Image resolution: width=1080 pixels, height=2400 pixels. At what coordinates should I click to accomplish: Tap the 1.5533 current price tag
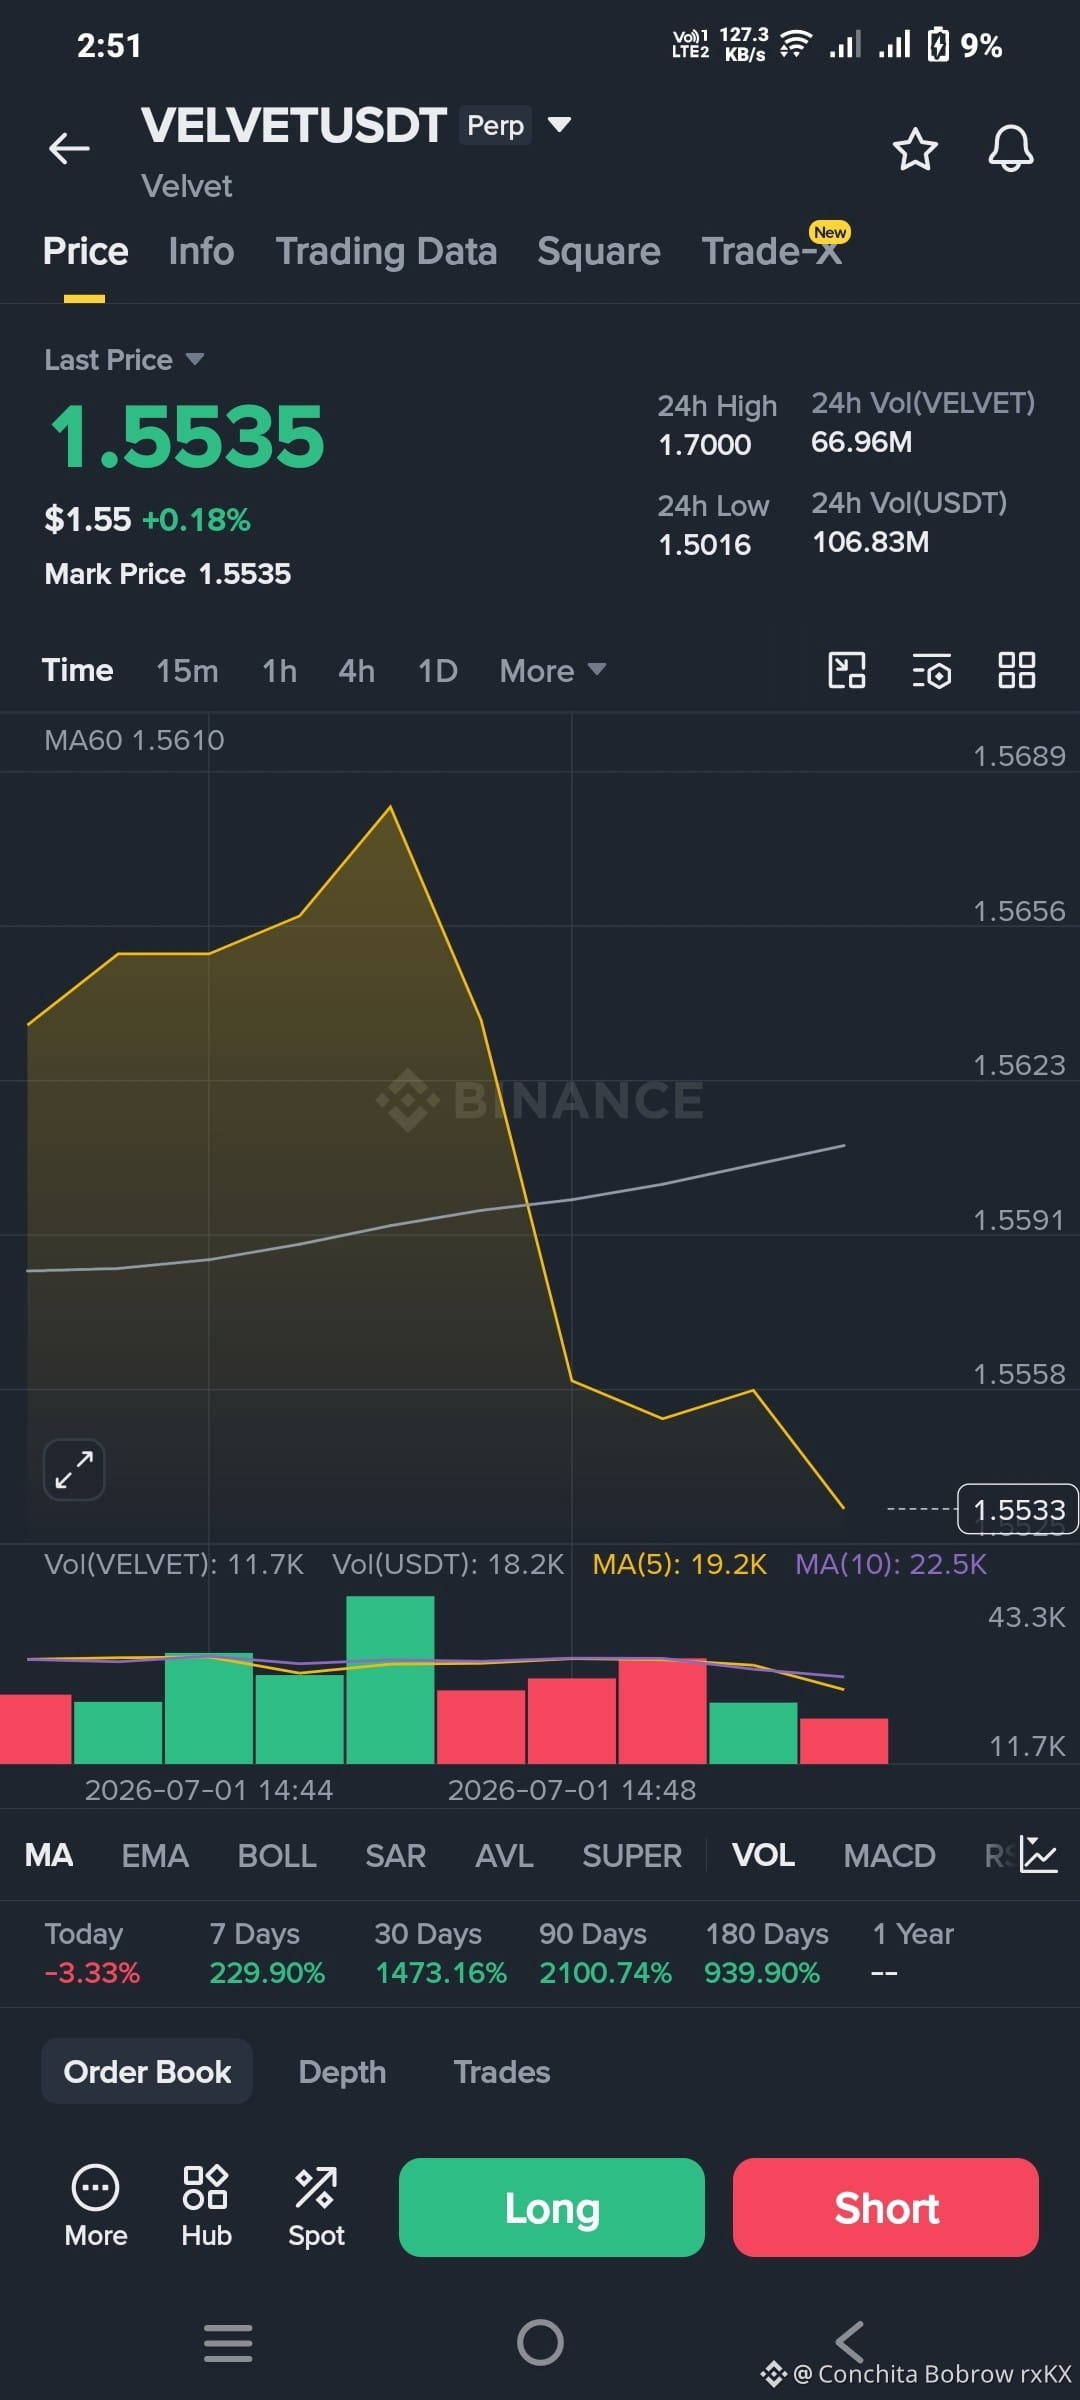coord(1018,1509)
